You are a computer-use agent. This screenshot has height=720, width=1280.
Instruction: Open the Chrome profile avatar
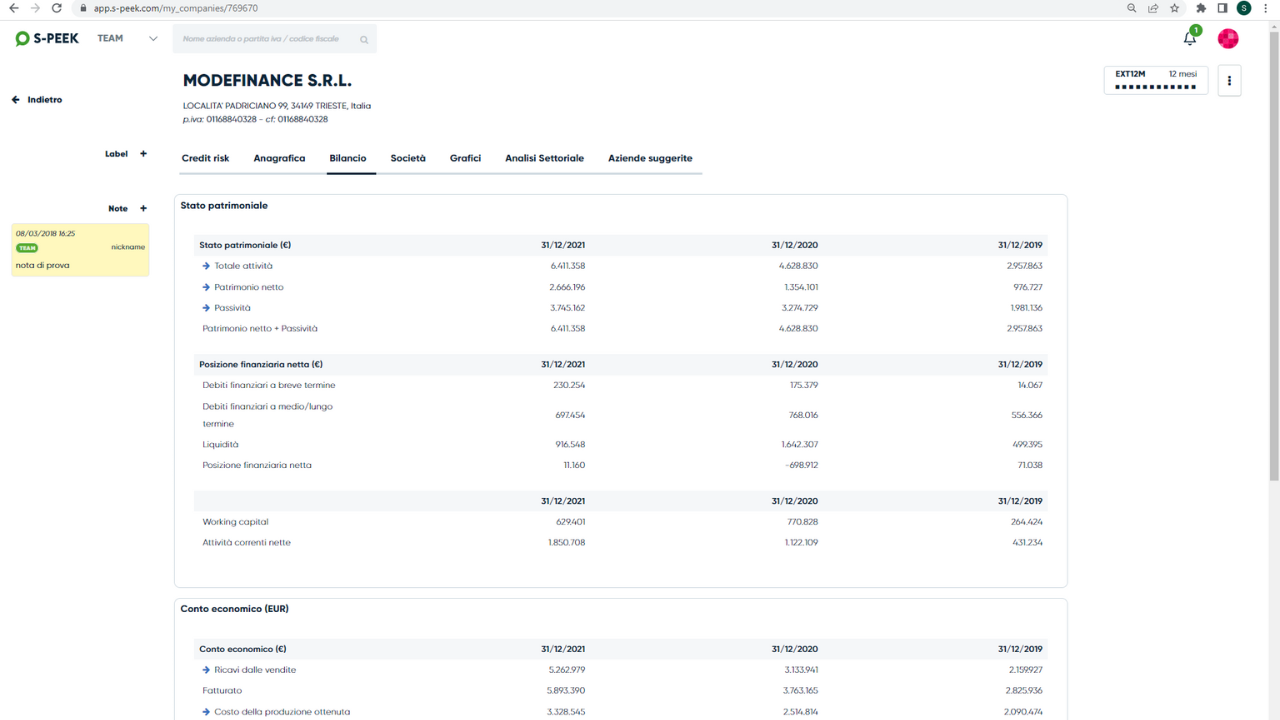[x=1243, y=8]
